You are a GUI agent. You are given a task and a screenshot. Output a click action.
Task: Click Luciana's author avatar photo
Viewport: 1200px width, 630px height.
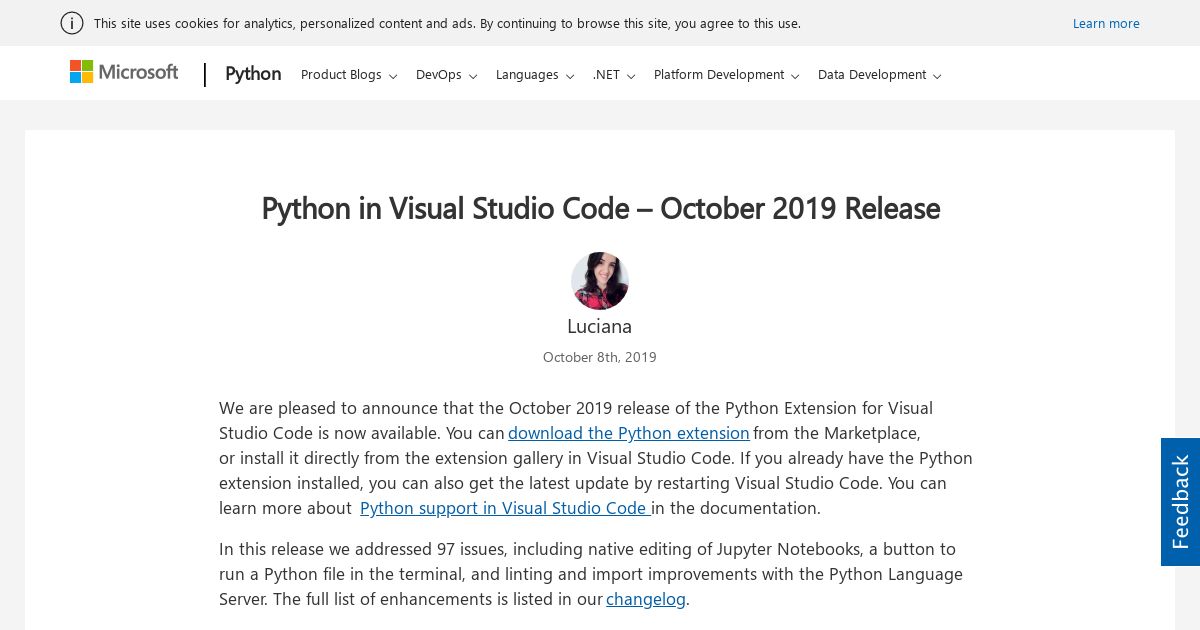click(600, 281)
